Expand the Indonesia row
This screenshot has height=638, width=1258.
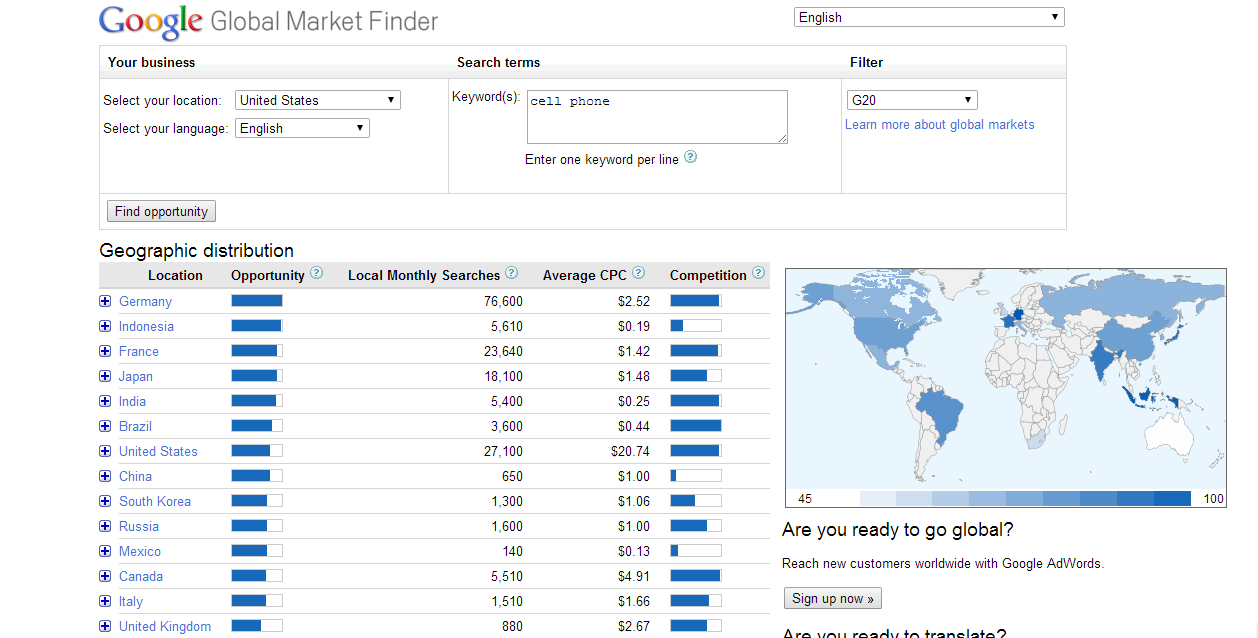pyautogui.click(x=105, y=326)
